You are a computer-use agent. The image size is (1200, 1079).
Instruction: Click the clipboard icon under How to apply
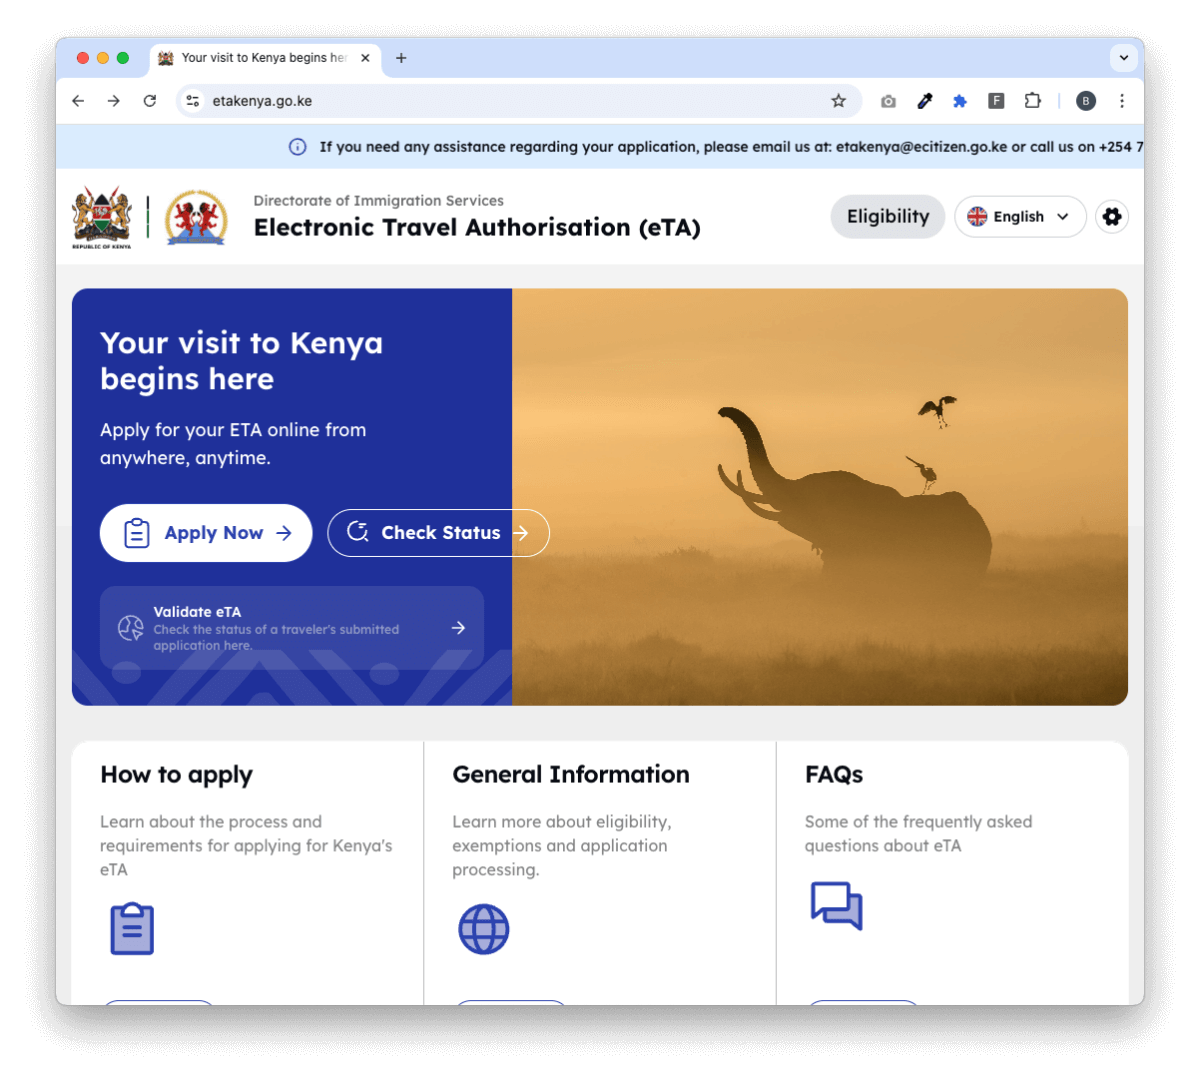(132, 929)
